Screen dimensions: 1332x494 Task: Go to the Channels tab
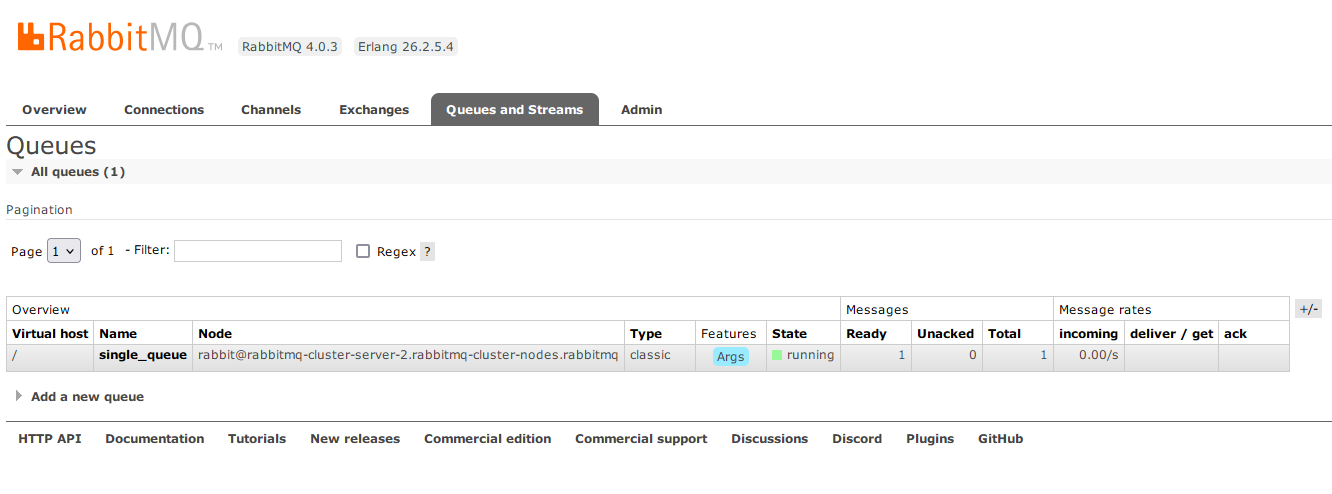[271, 110]
